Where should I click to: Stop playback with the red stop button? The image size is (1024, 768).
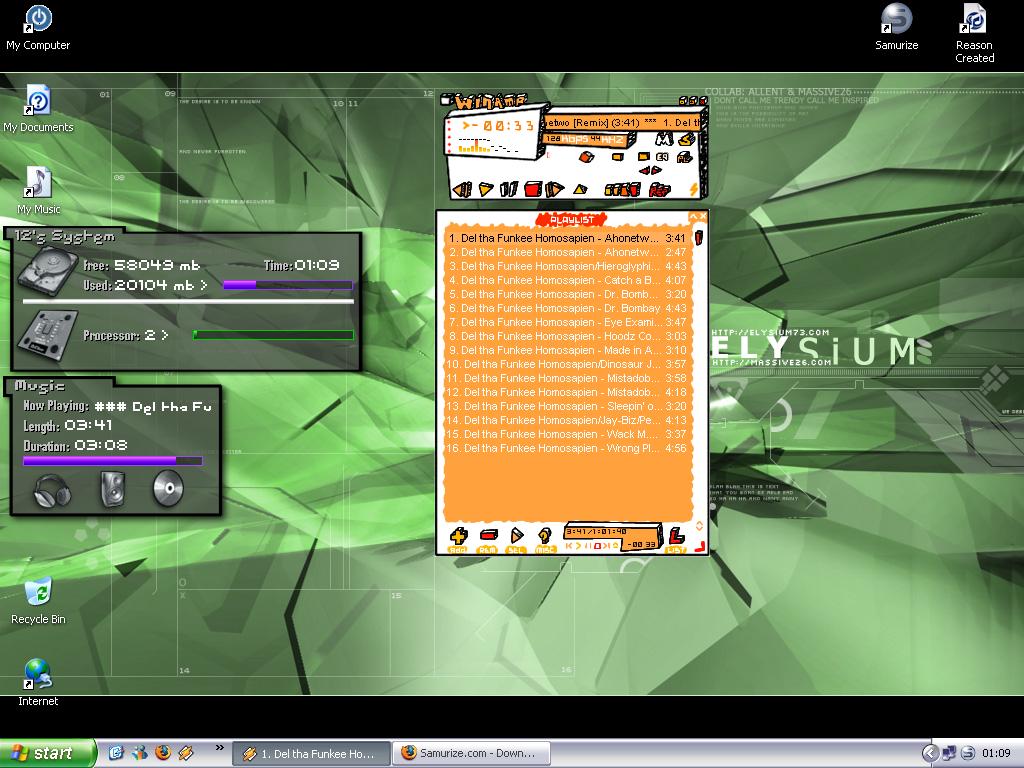point(533,189)
